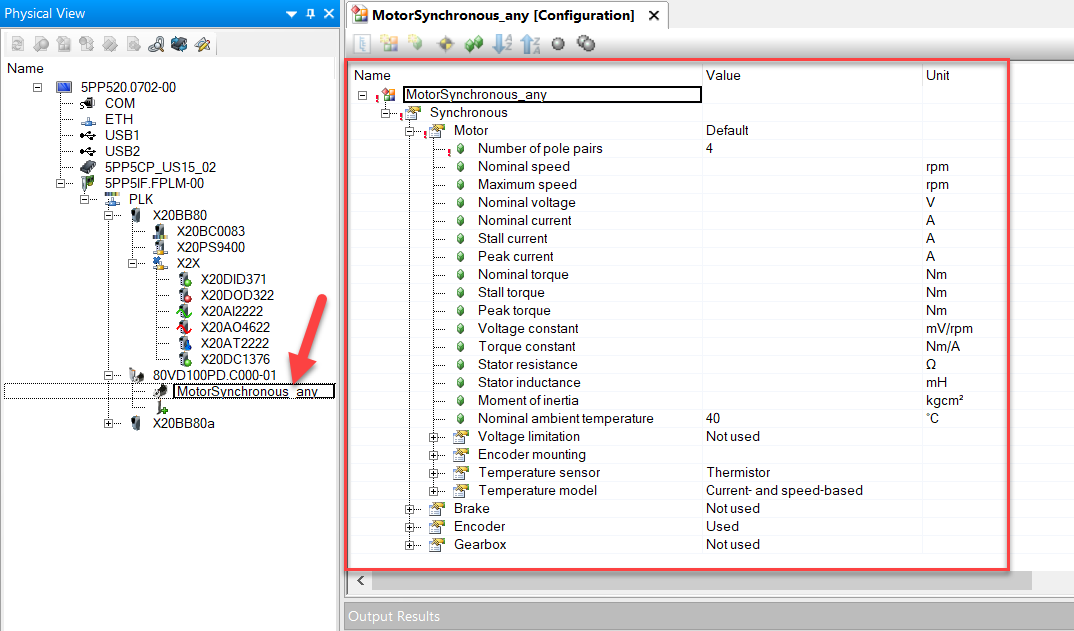Click the ETH network icon in the tree
1074x631 pixels.
[88, 120]
